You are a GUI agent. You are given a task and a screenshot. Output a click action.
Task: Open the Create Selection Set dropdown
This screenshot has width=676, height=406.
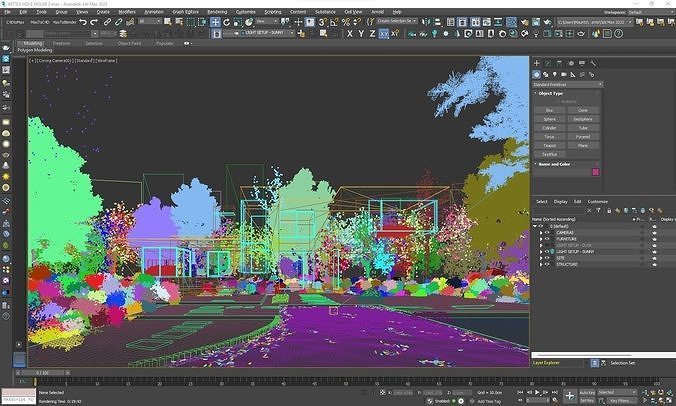pyautogui.click(x=397, y=21)
